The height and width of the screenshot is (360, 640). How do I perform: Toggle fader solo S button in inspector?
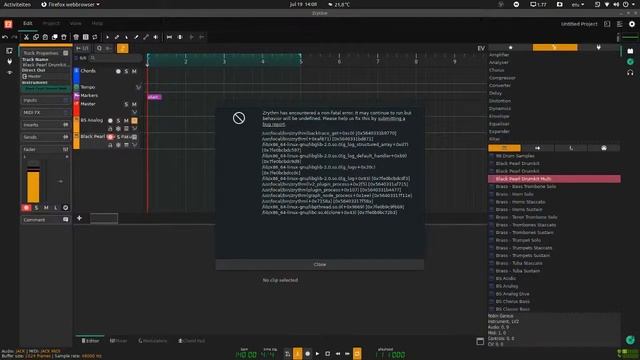point(36,208)
